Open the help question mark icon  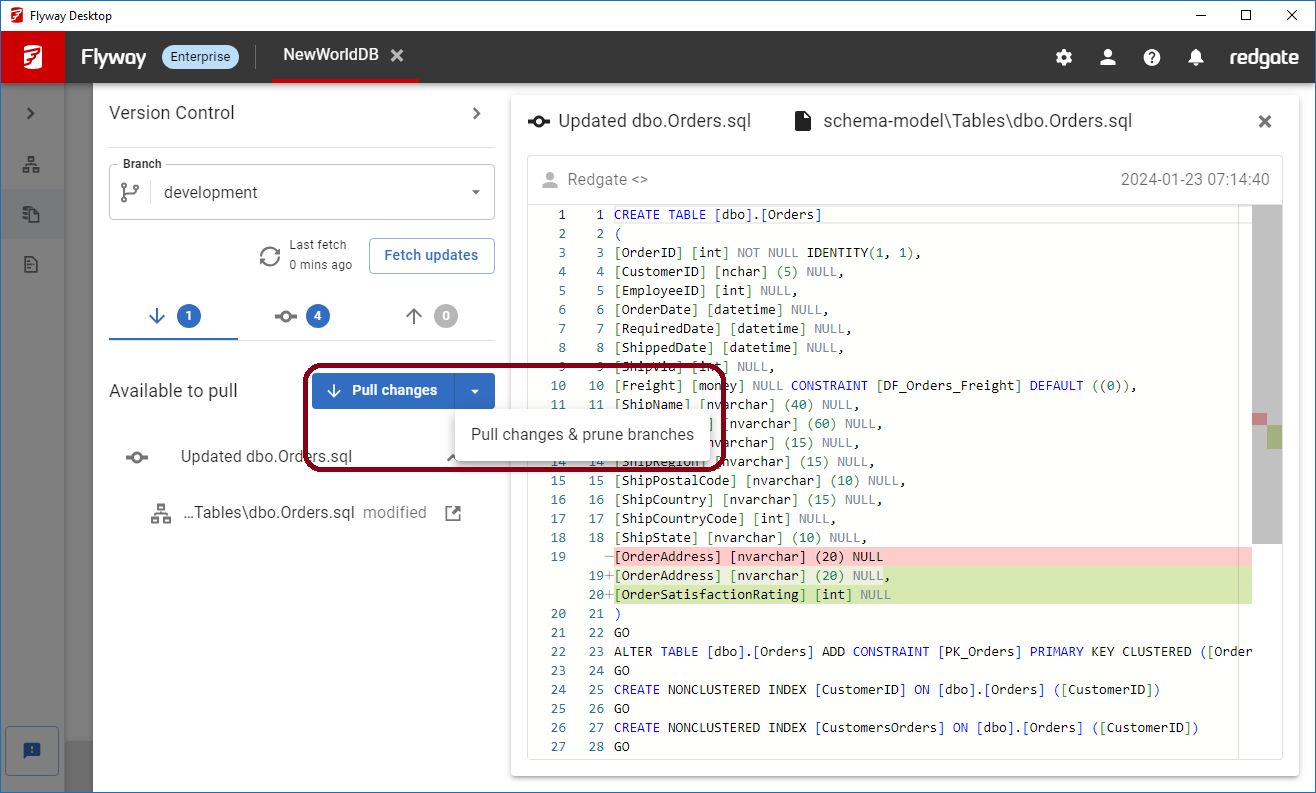(1151, 57)
